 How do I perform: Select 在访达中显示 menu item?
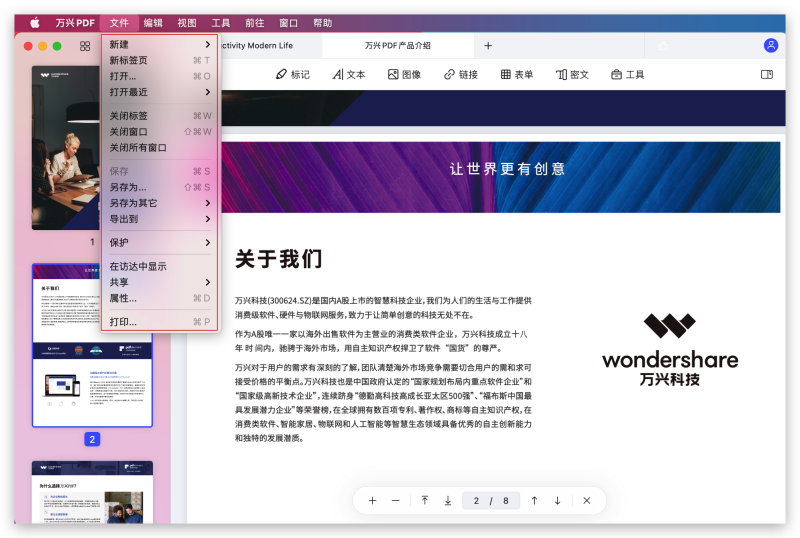(160, 266)
